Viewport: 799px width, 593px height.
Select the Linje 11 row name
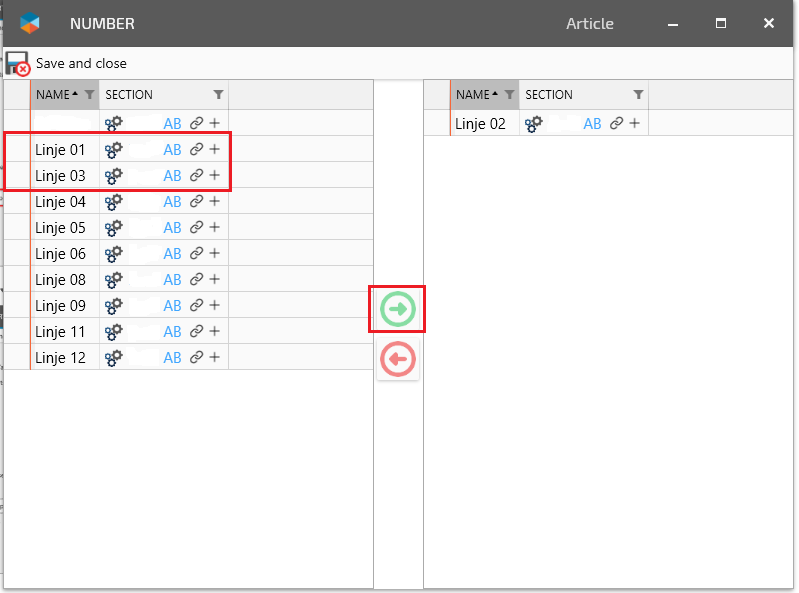point(61,332)
